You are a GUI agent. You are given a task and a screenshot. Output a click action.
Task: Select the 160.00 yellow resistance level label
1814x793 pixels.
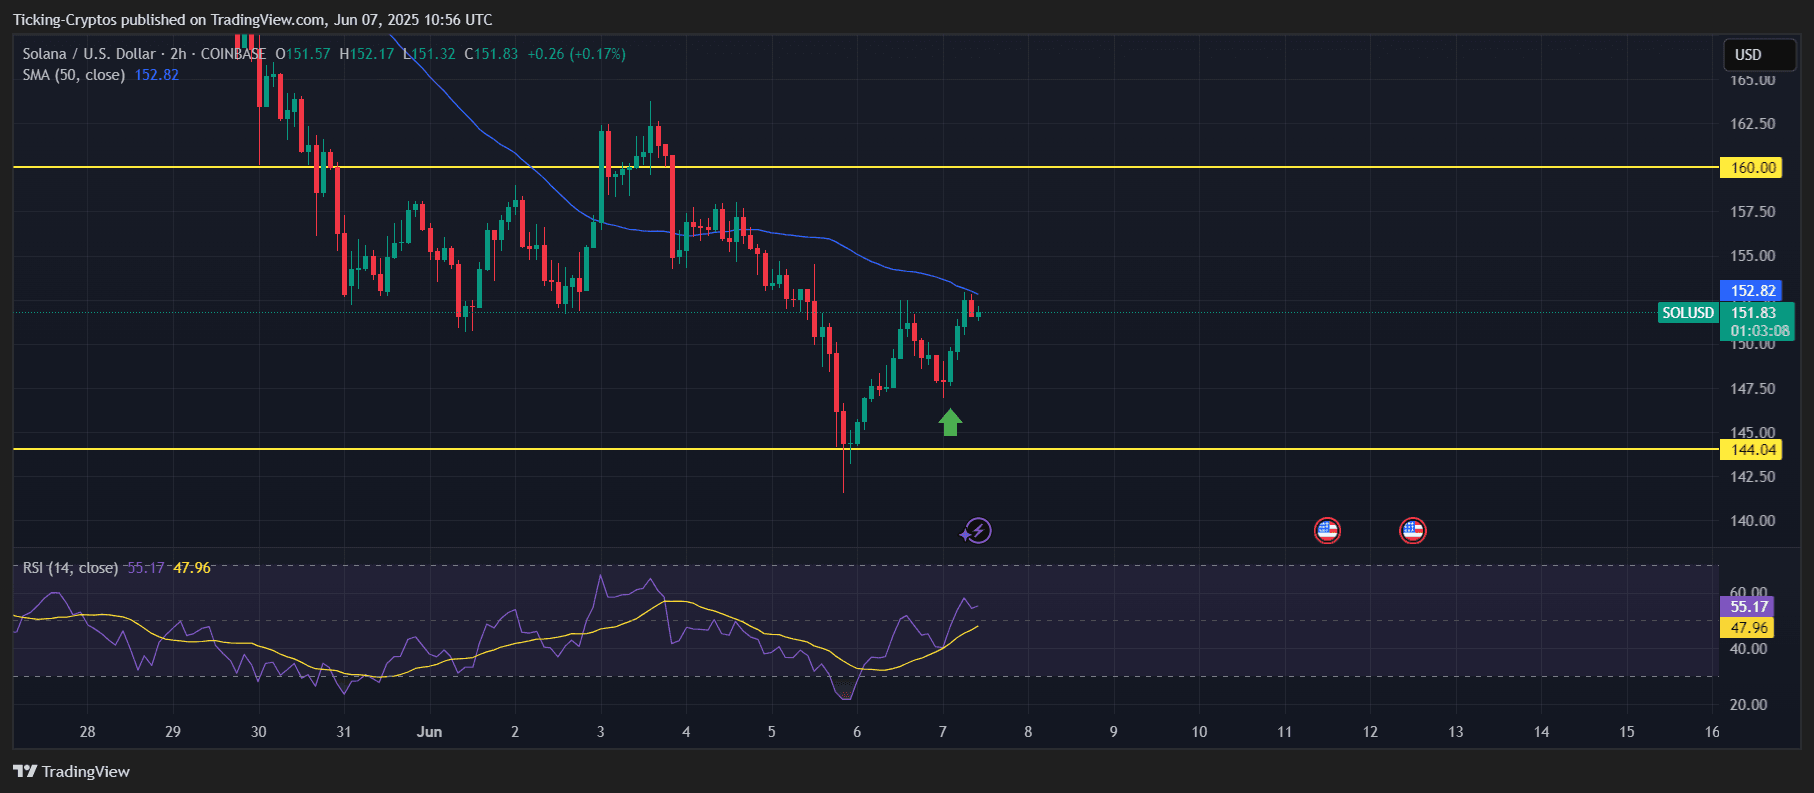click(1752, 168)
